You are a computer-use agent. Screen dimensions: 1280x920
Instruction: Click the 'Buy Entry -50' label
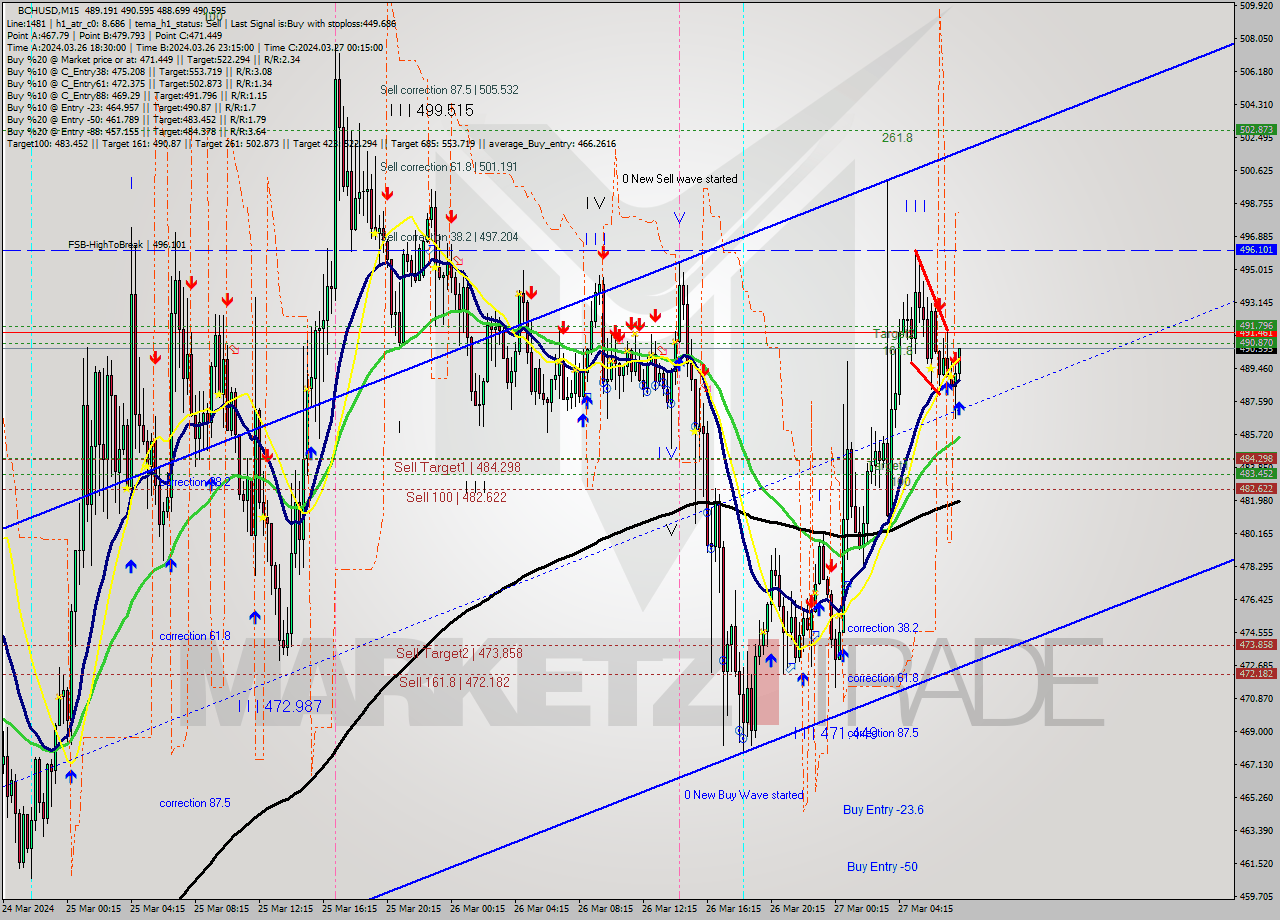(x=882, y=867)
